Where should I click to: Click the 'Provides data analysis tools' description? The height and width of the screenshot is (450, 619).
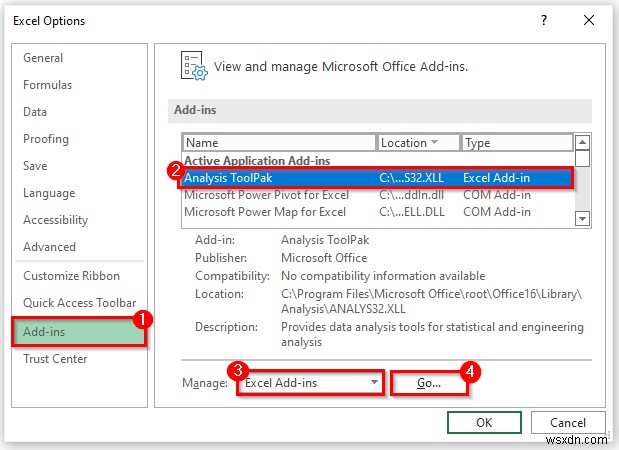pos(432,334)
